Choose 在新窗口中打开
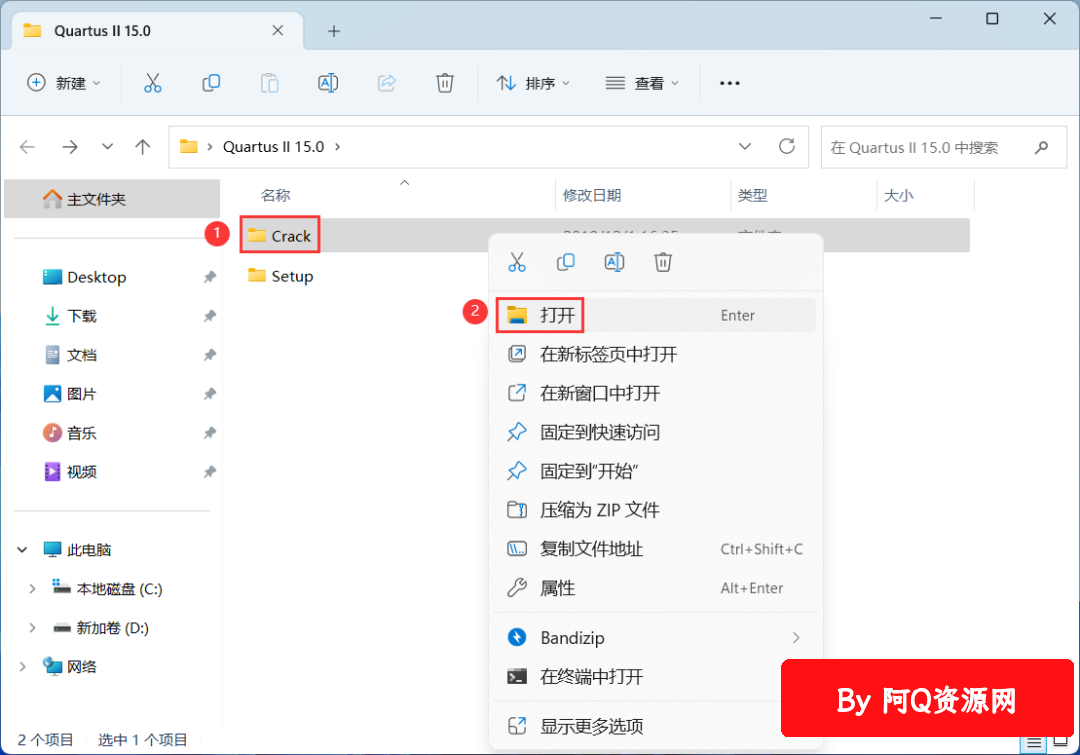The height and width of the screenshot is (755, 1080). 656,393
